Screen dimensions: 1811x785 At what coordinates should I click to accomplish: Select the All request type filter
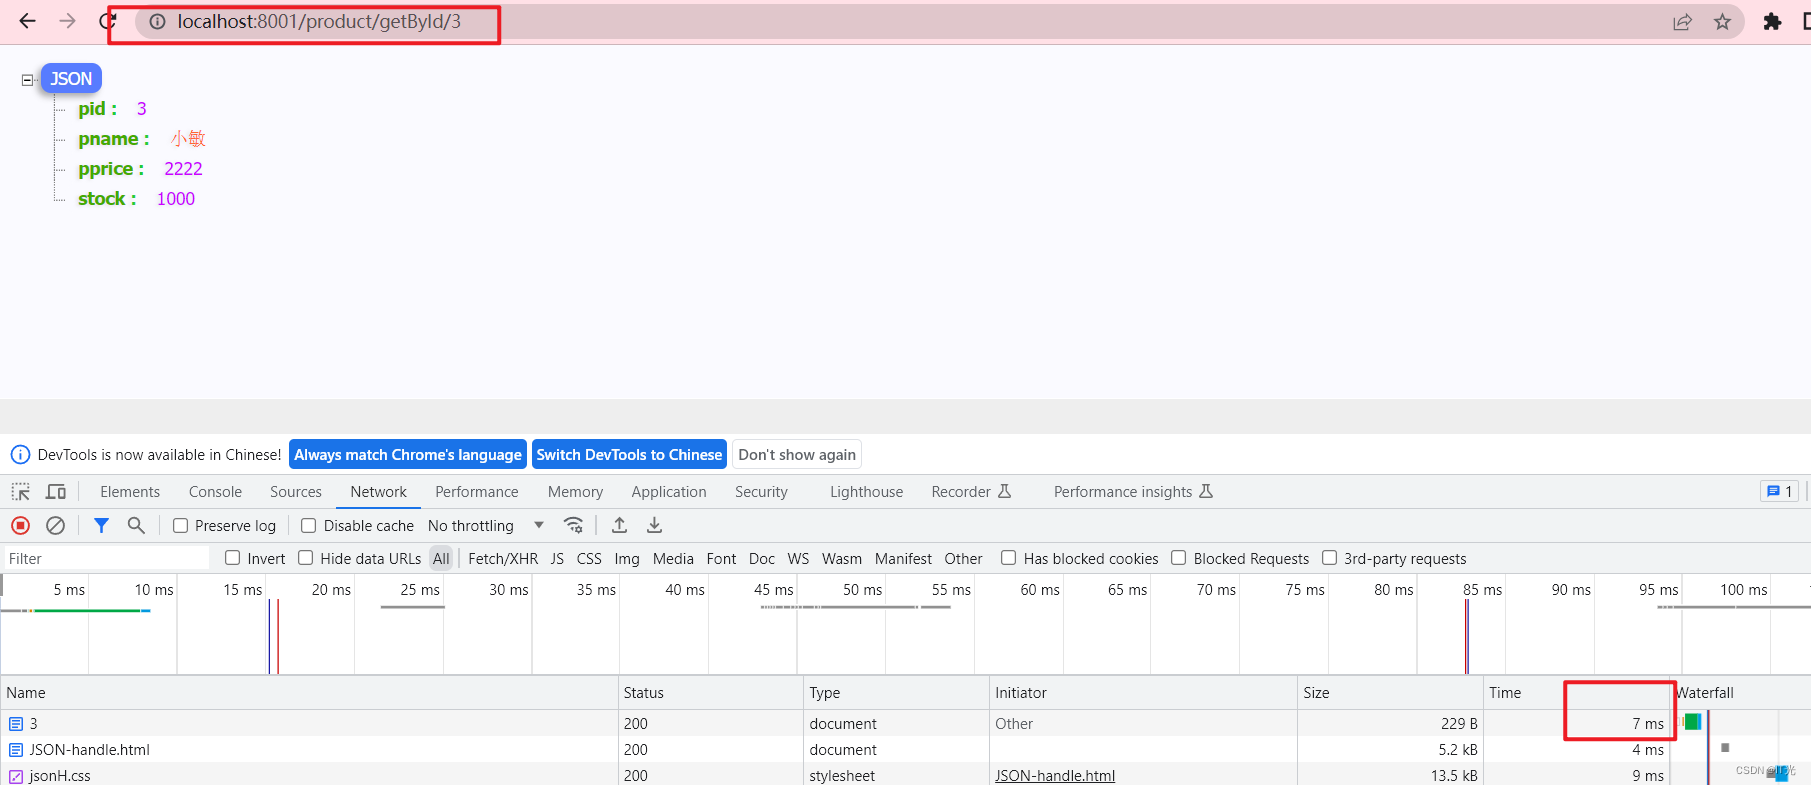(441, 559)
